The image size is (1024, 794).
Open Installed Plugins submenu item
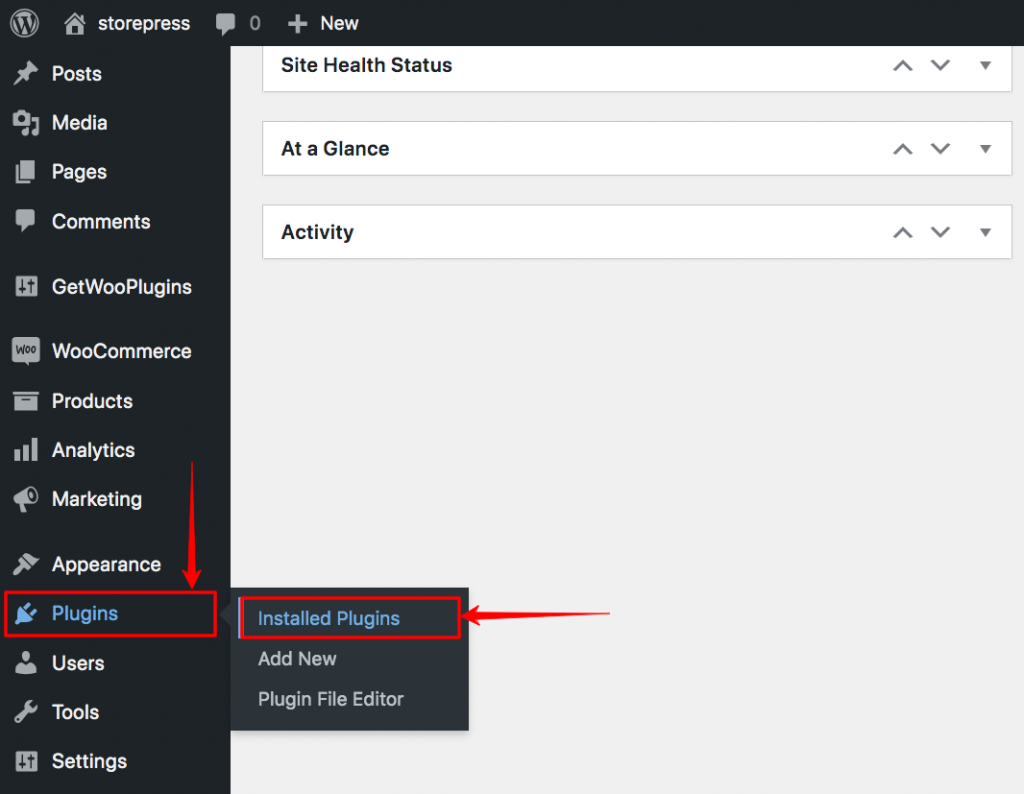[x=328, y=618]
